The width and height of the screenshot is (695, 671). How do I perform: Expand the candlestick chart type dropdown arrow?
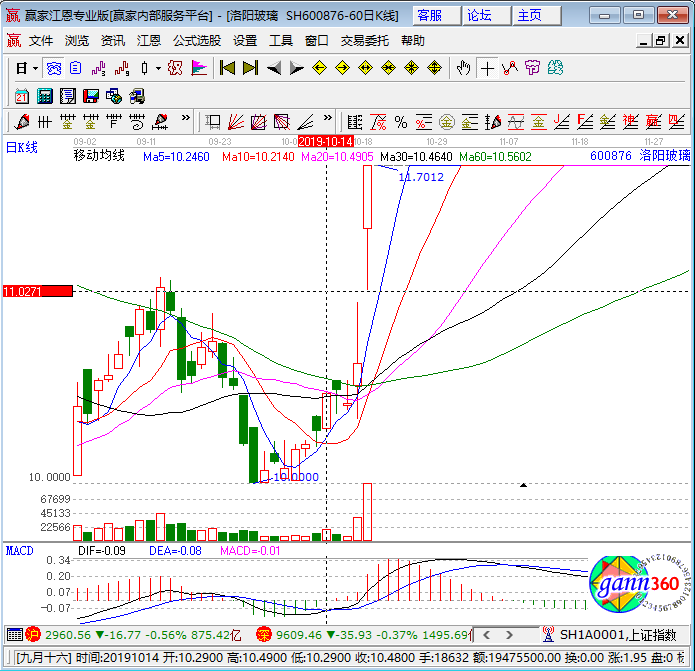(x=158, y=68)
